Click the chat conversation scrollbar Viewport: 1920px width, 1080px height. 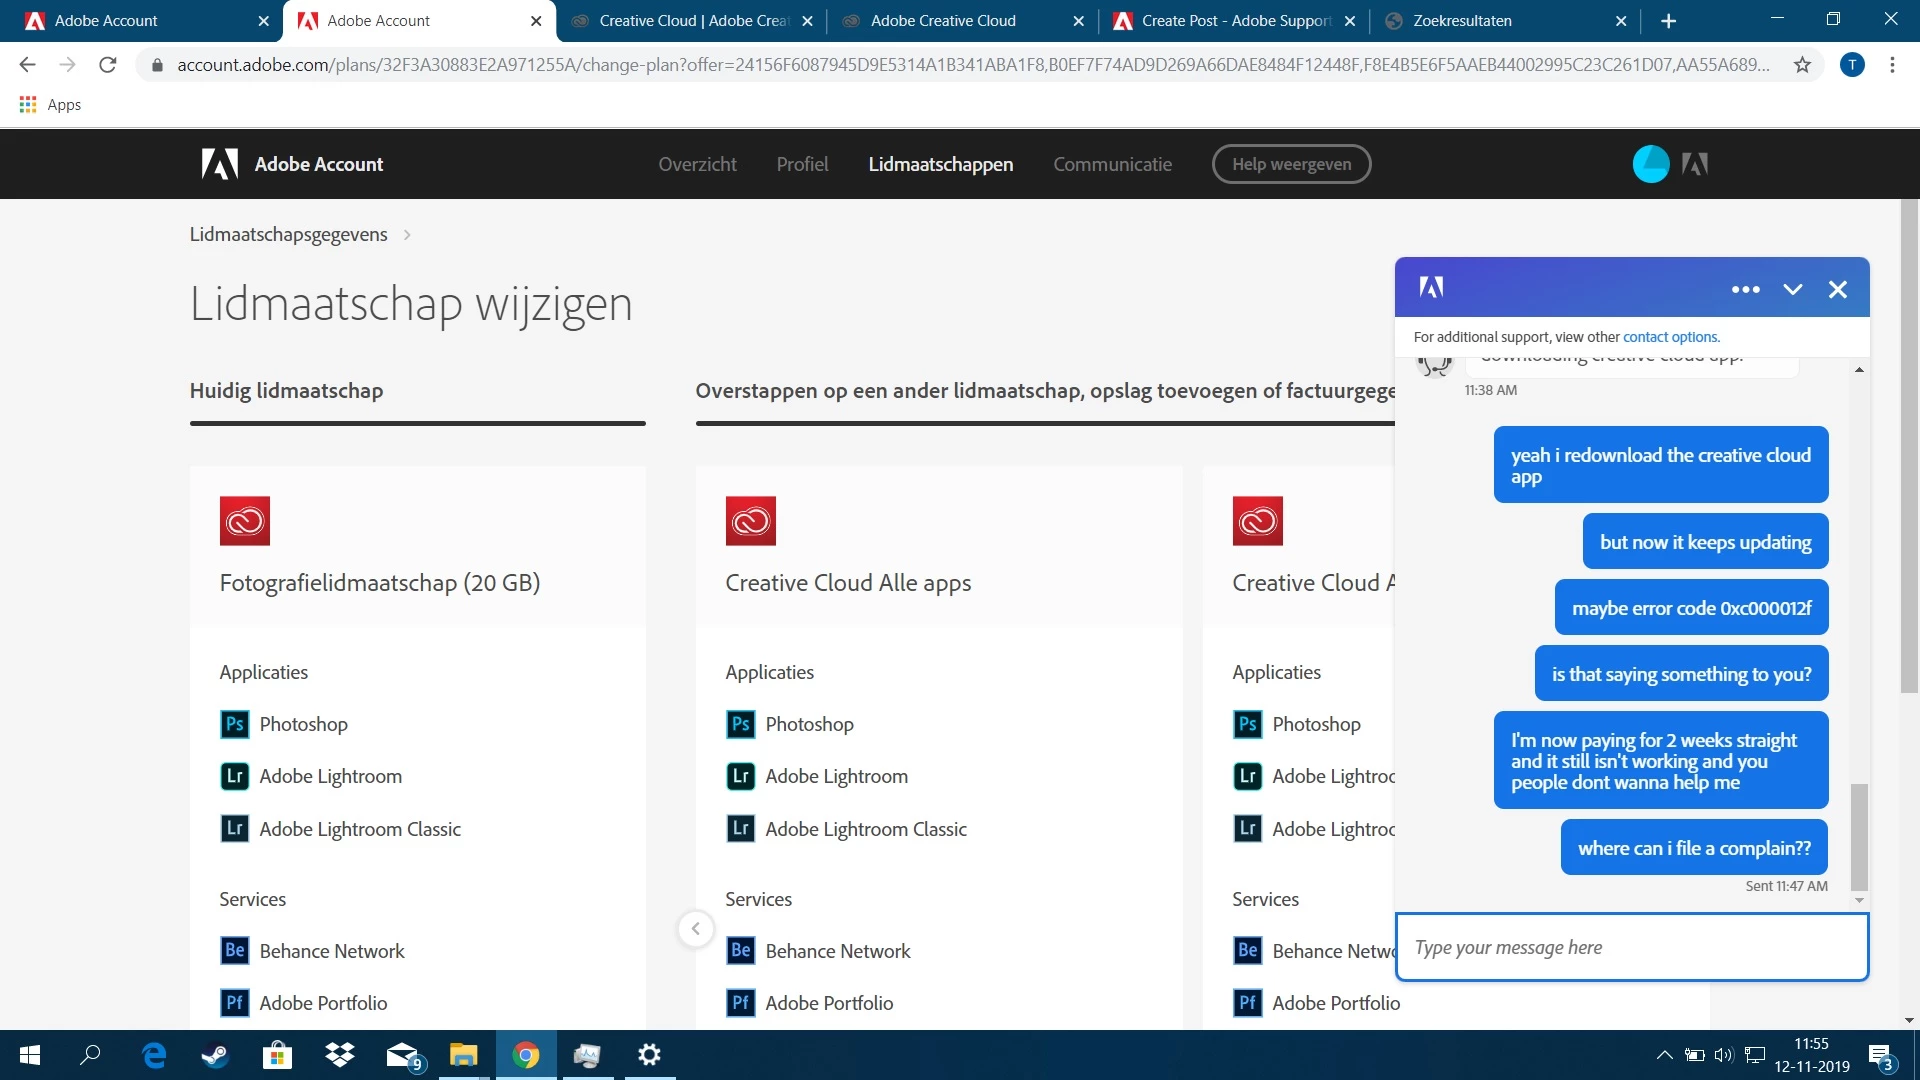(1859, 835)
